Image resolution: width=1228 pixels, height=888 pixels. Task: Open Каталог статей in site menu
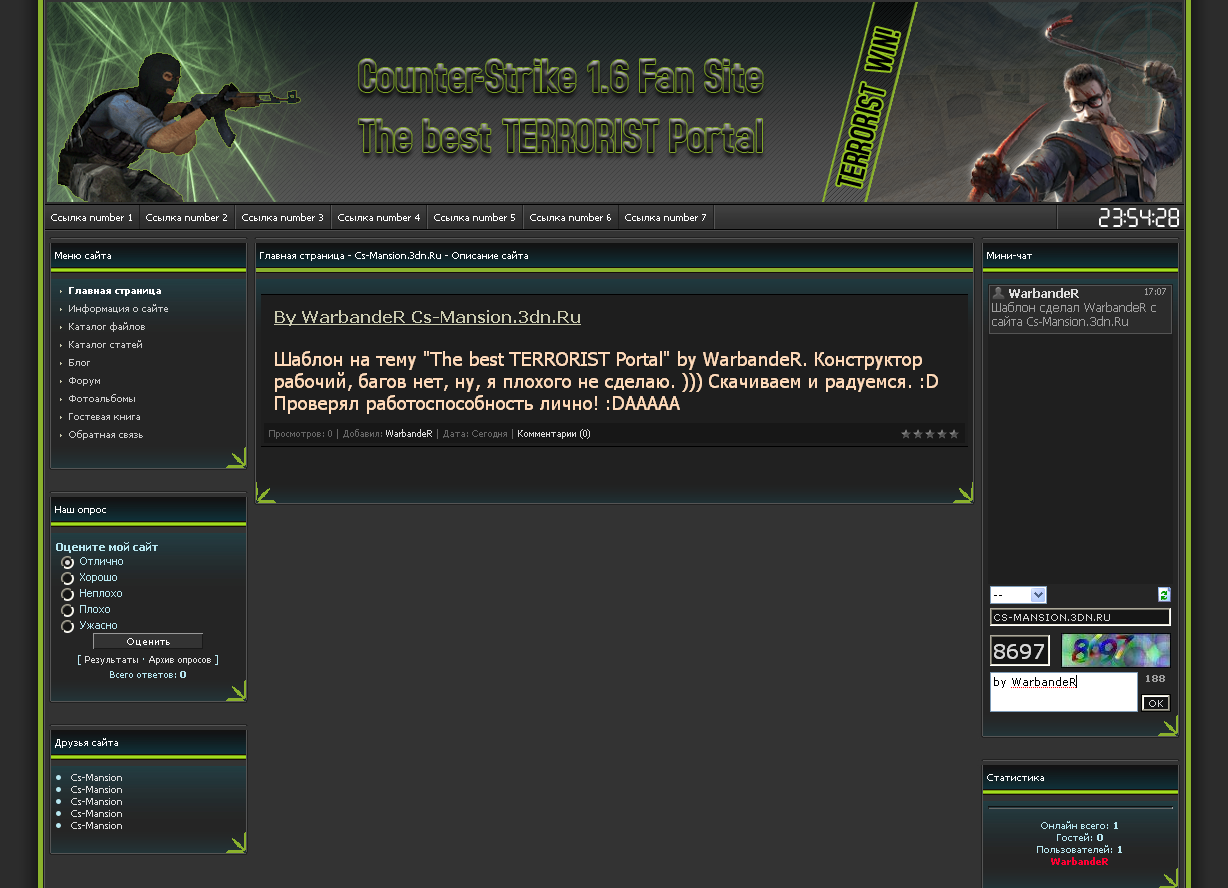click(x=105, y=345)
